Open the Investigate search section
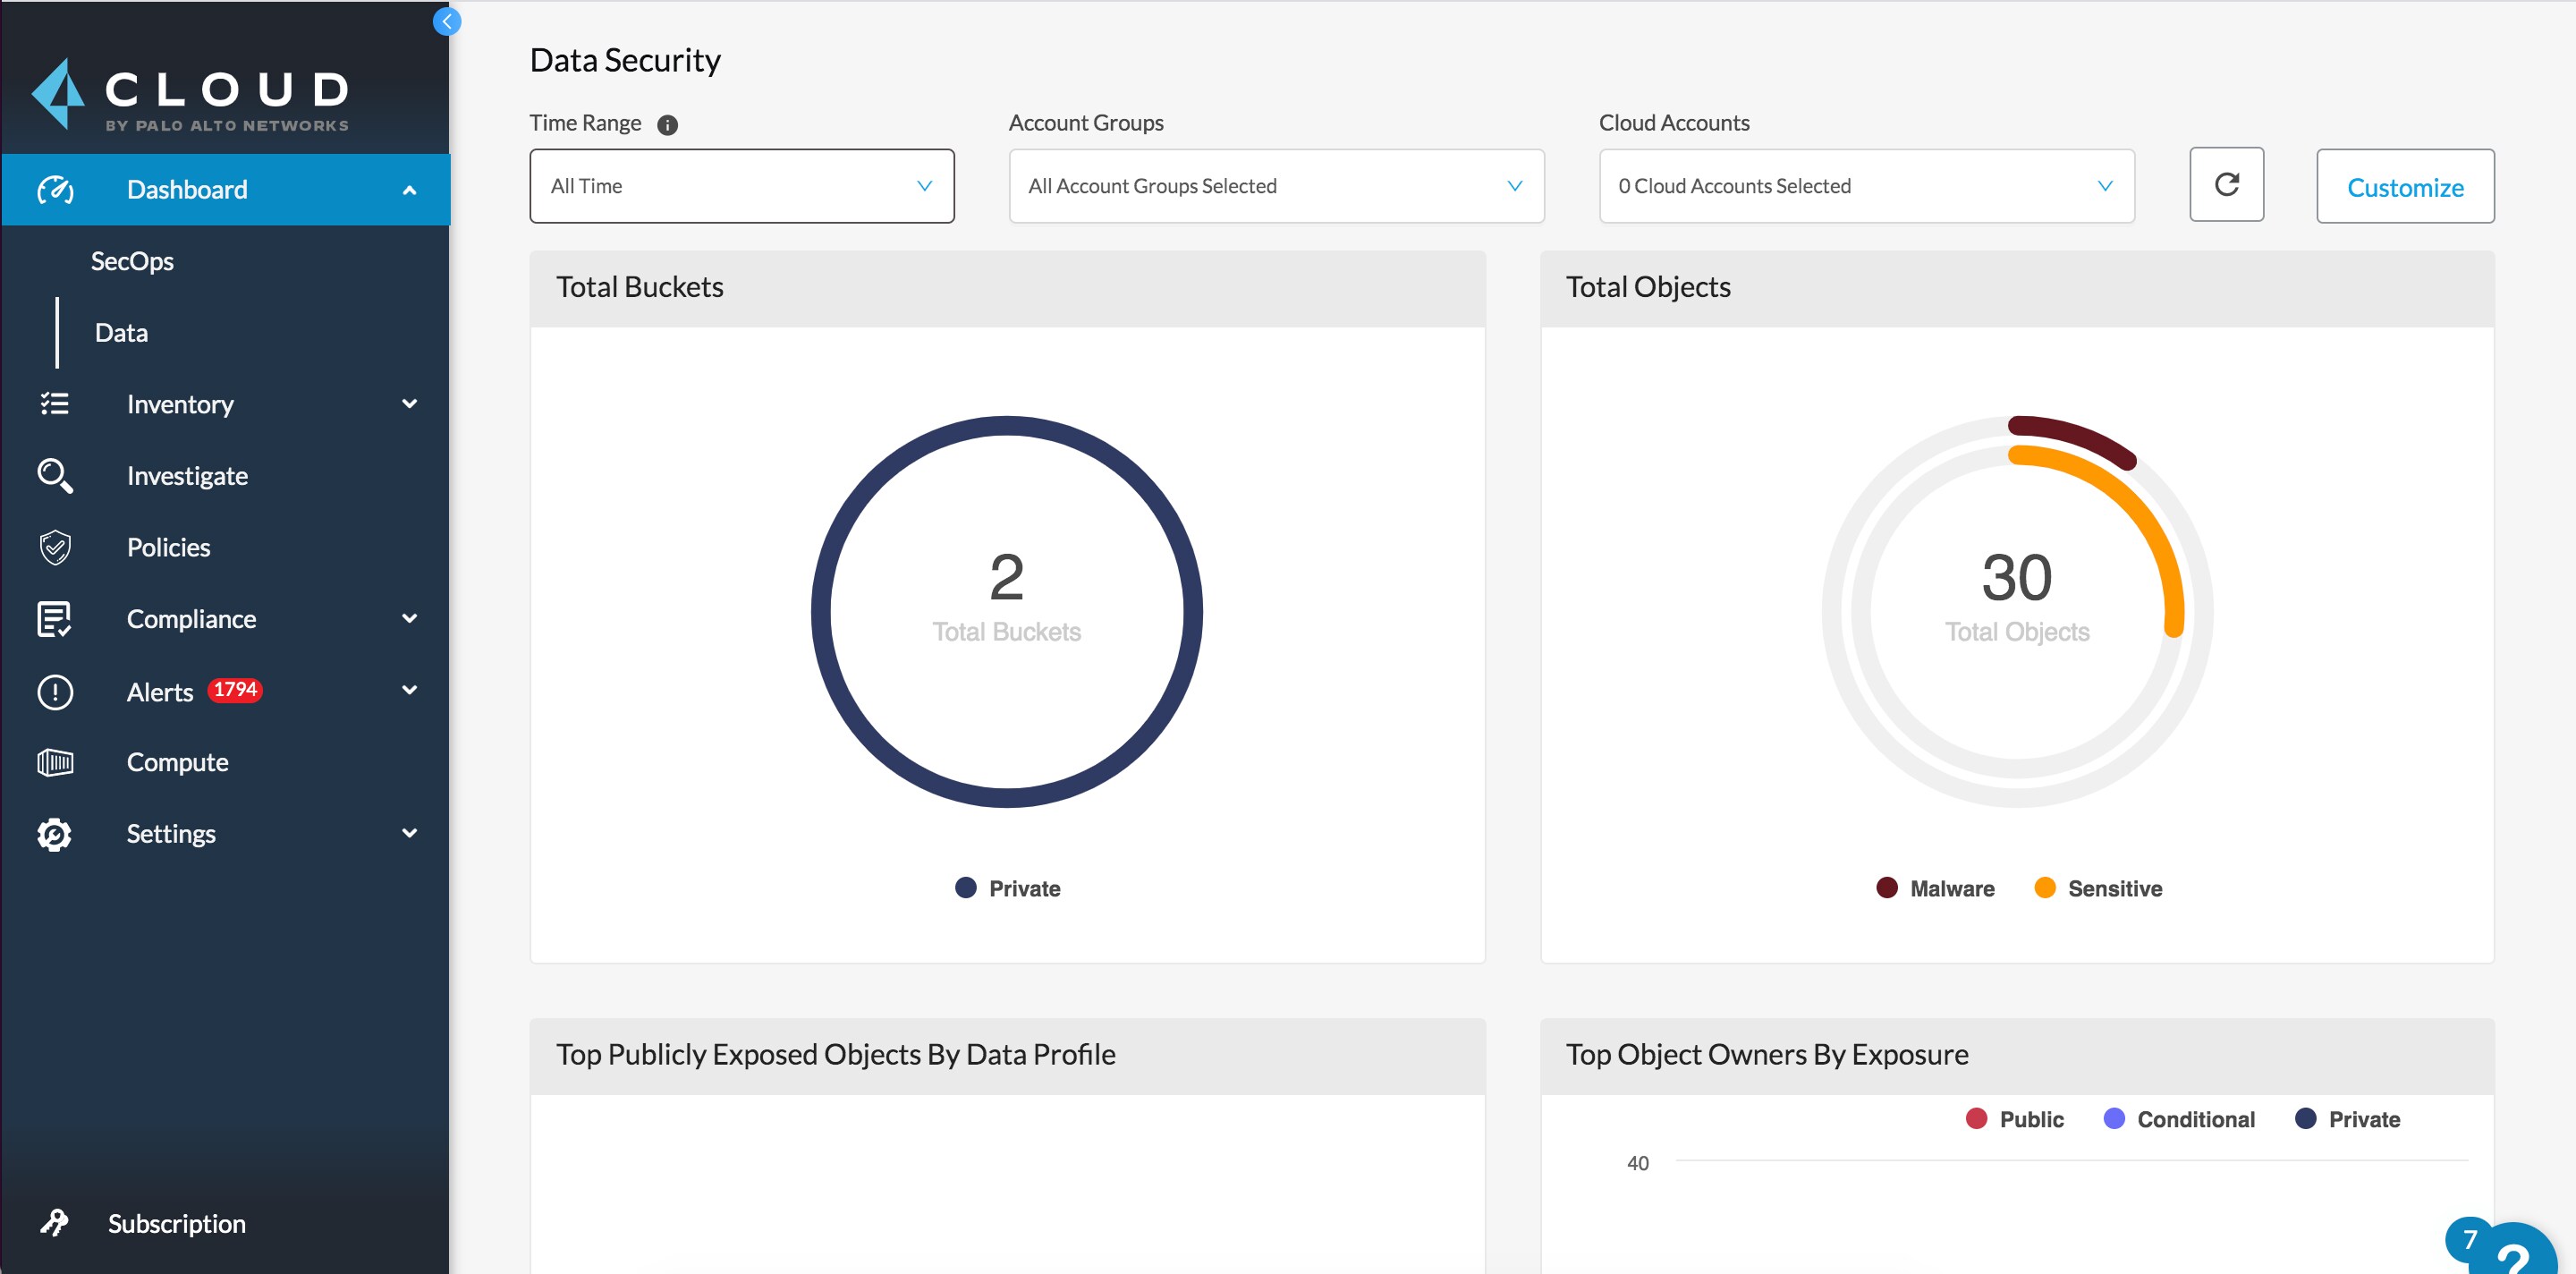This screenshot has height=1274, width=2576. [x=187, y=475]
